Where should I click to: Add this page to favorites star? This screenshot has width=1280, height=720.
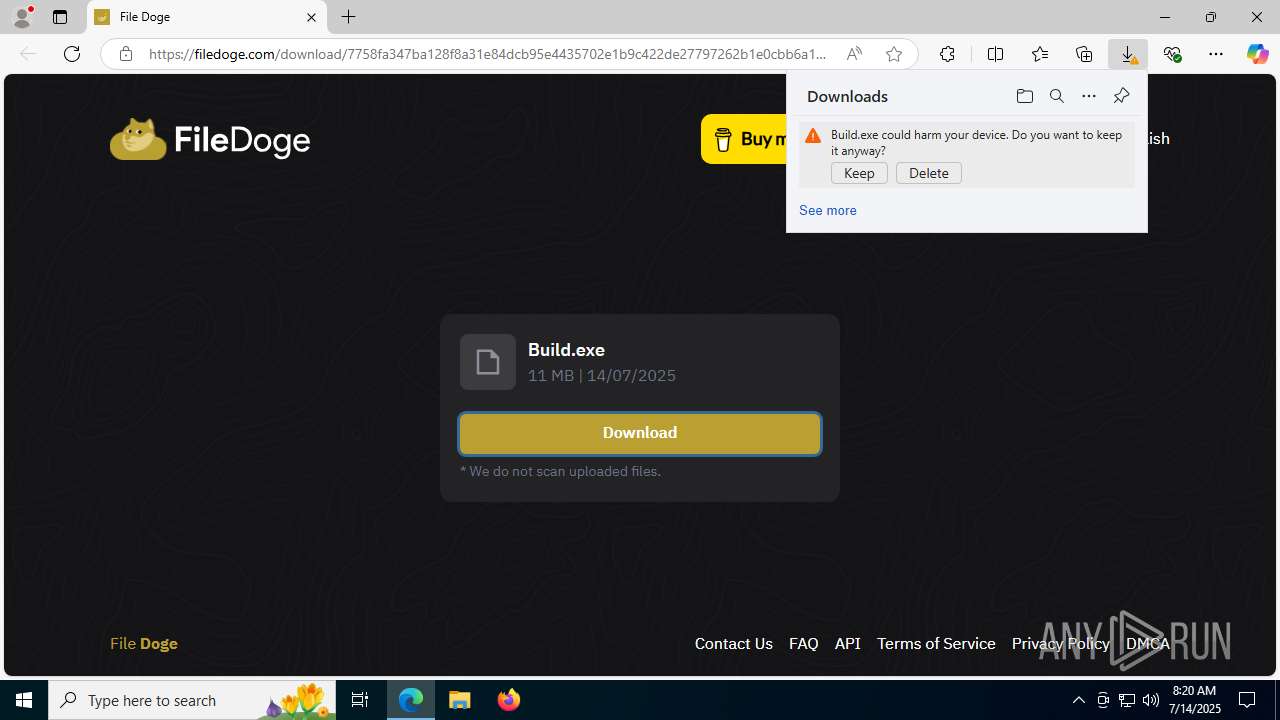(894, 54)
